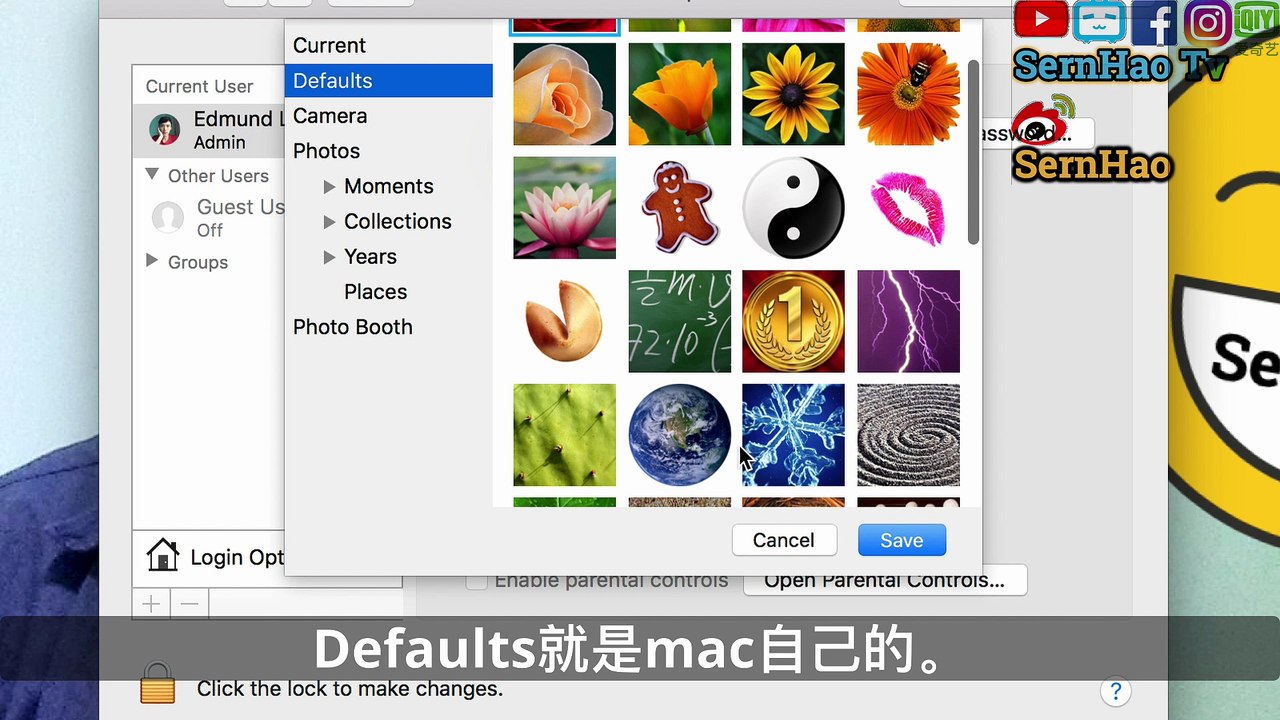Select the Collections label under Photos
1280x720 pixels.
pos(398,221)
